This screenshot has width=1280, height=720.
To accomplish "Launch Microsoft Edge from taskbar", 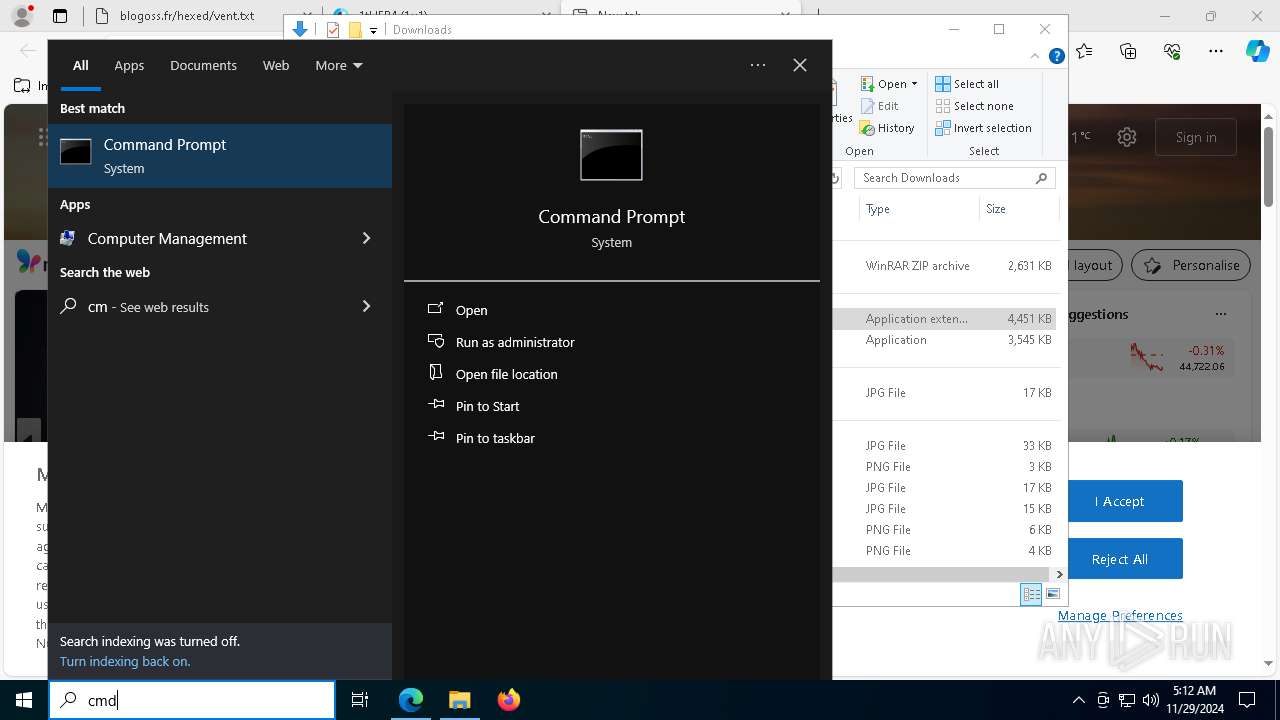I will point(411,700).
